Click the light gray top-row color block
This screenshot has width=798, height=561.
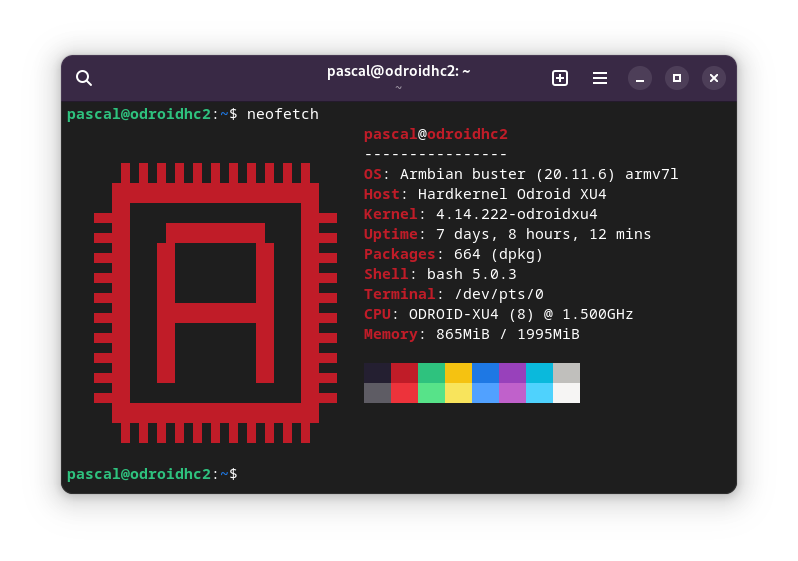click(566, 373)
